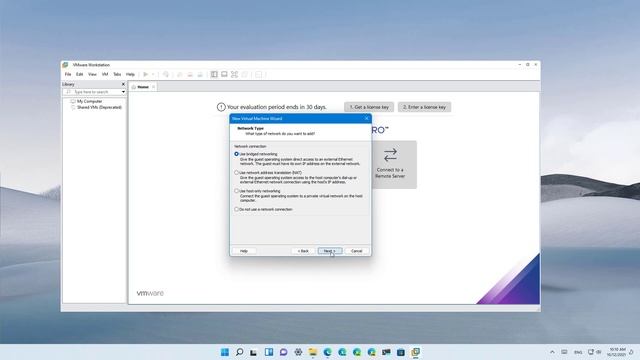Open the VM menu
This screenshot has width=640, height=360.
point(105,74)
